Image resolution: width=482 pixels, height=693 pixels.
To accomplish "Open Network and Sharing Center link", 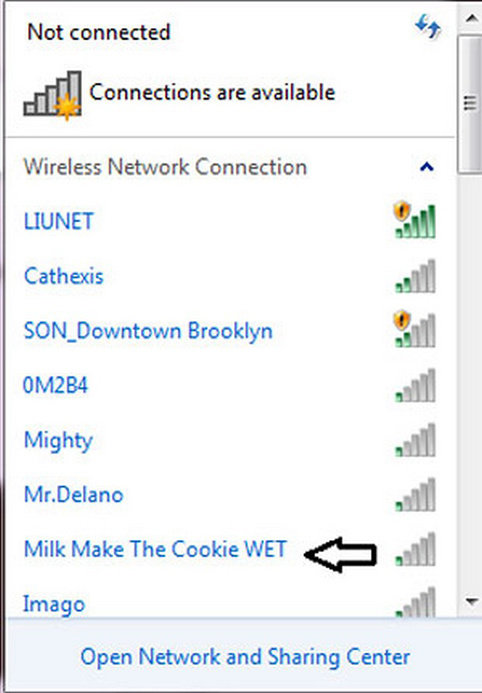I will [x=245, y=657].
